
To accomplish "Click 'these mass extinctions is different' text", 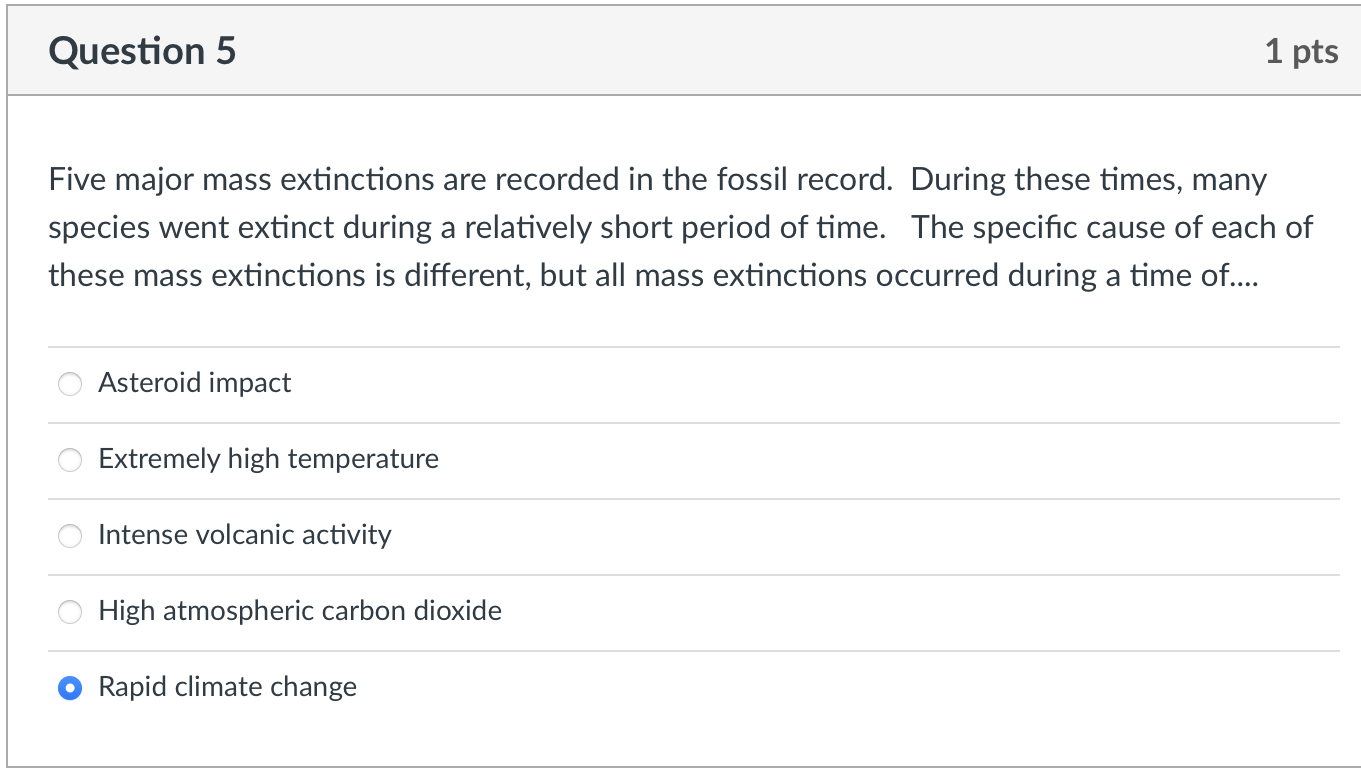I will point(290,274).
